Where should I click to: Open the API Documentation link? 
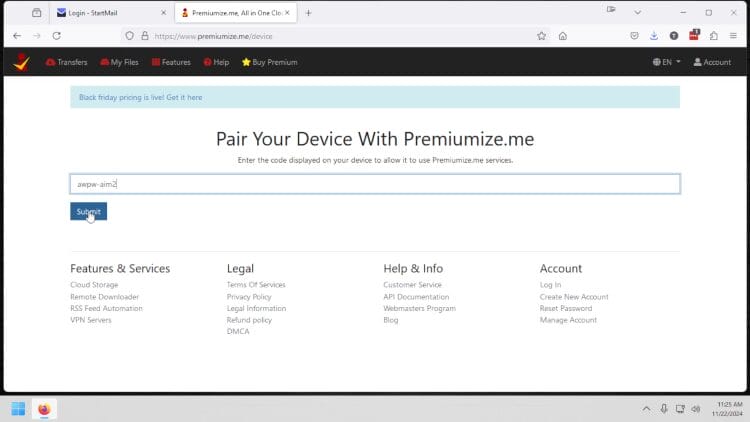click(x=416, y=297)
